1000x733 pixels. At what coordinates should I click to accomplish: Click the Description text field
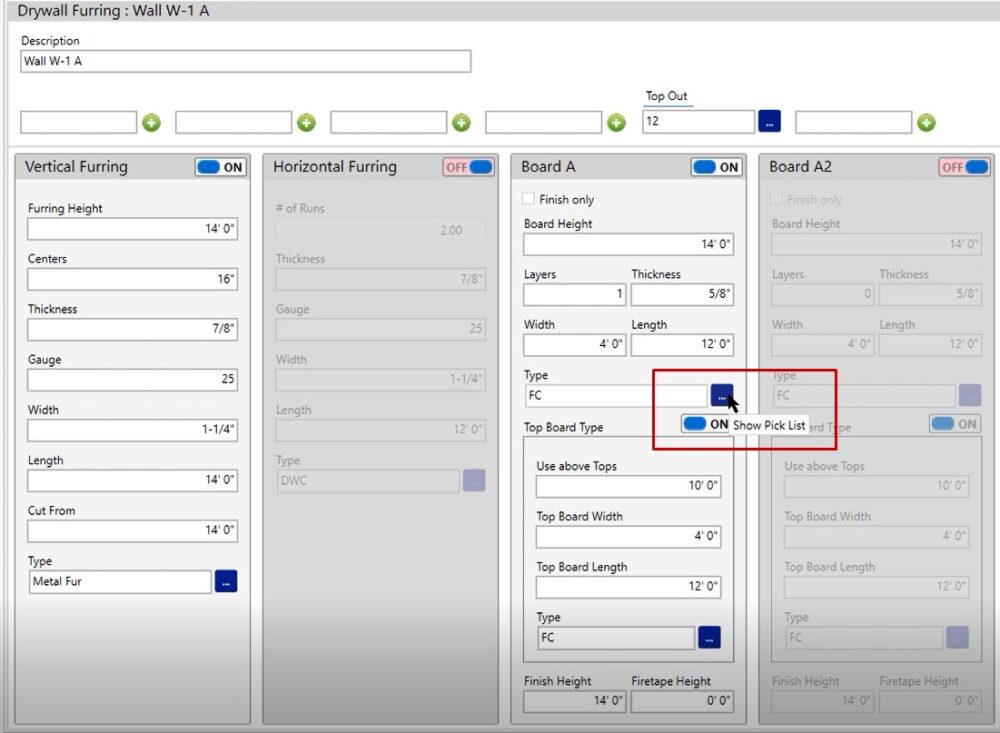245,61
